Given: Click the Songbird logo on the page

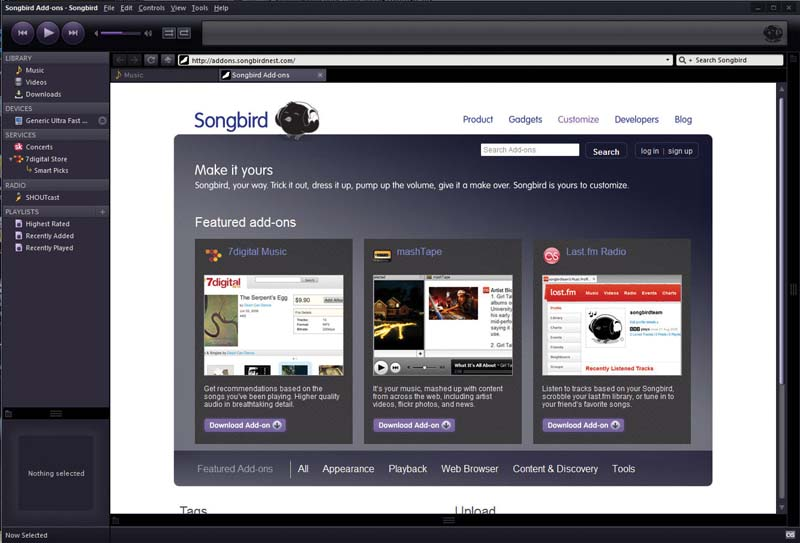Looking at the screenshot, I should click(x=257, y=120).
